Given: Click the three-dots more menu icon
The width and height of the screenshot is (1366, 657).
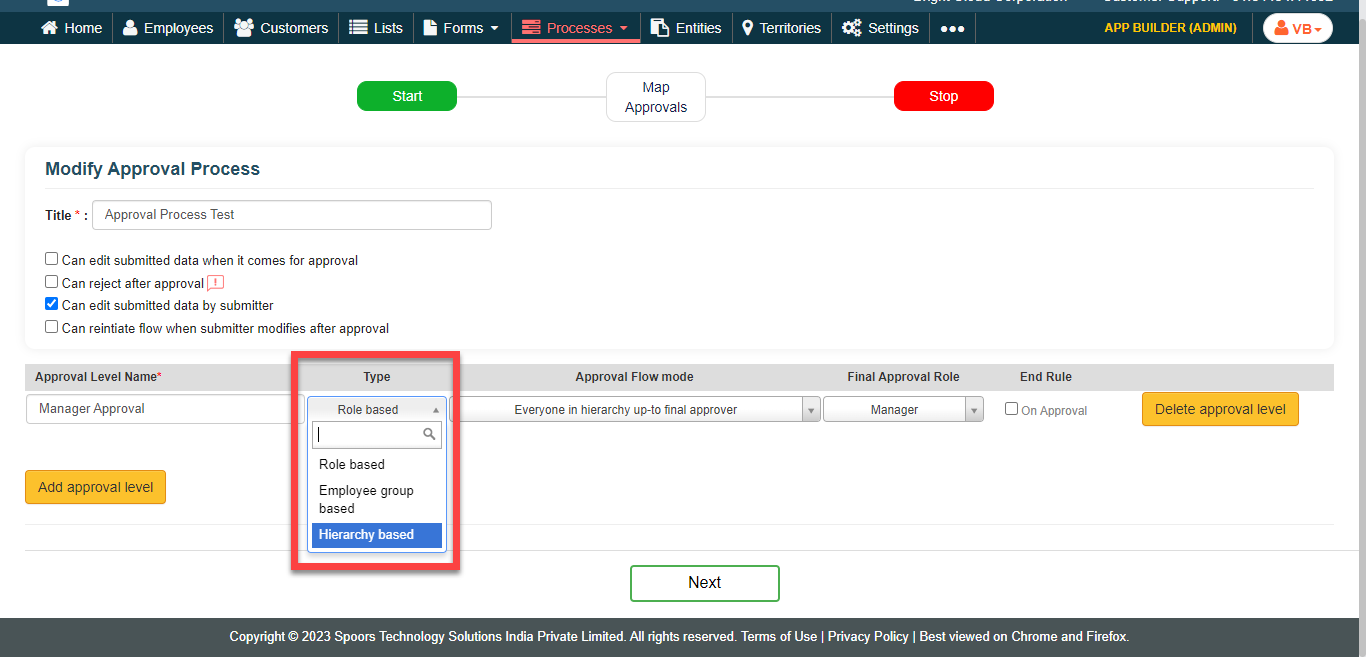Looking at the screenshot, I should (x=952, y=28).
